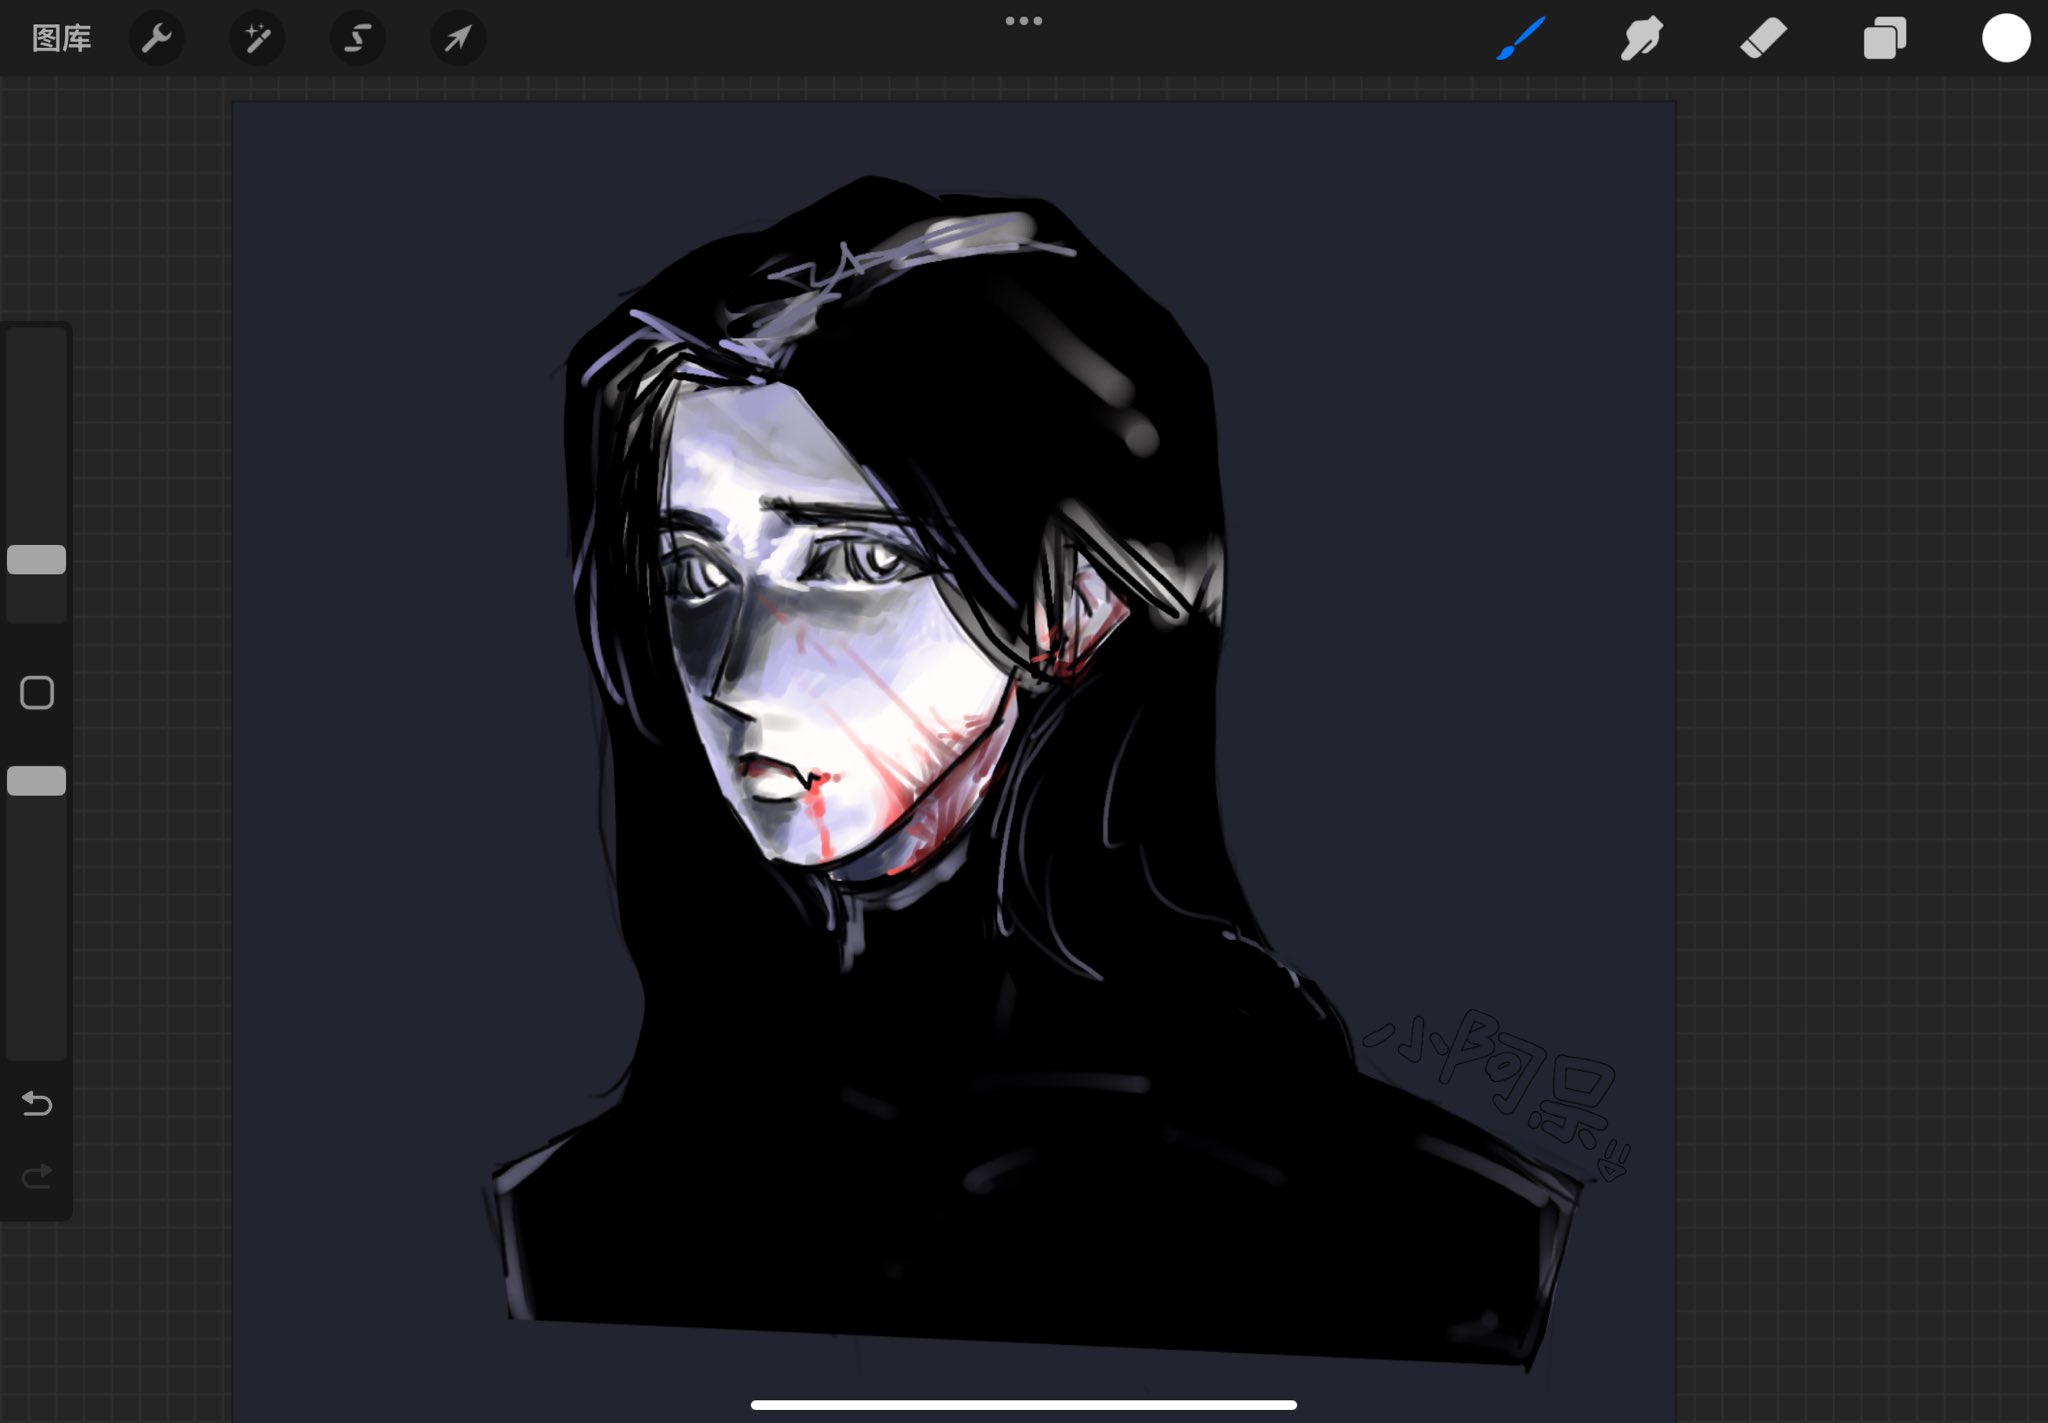Open the Actions wrench menu
Viewport: 2048px width, 1423px height.
[157, 38]
